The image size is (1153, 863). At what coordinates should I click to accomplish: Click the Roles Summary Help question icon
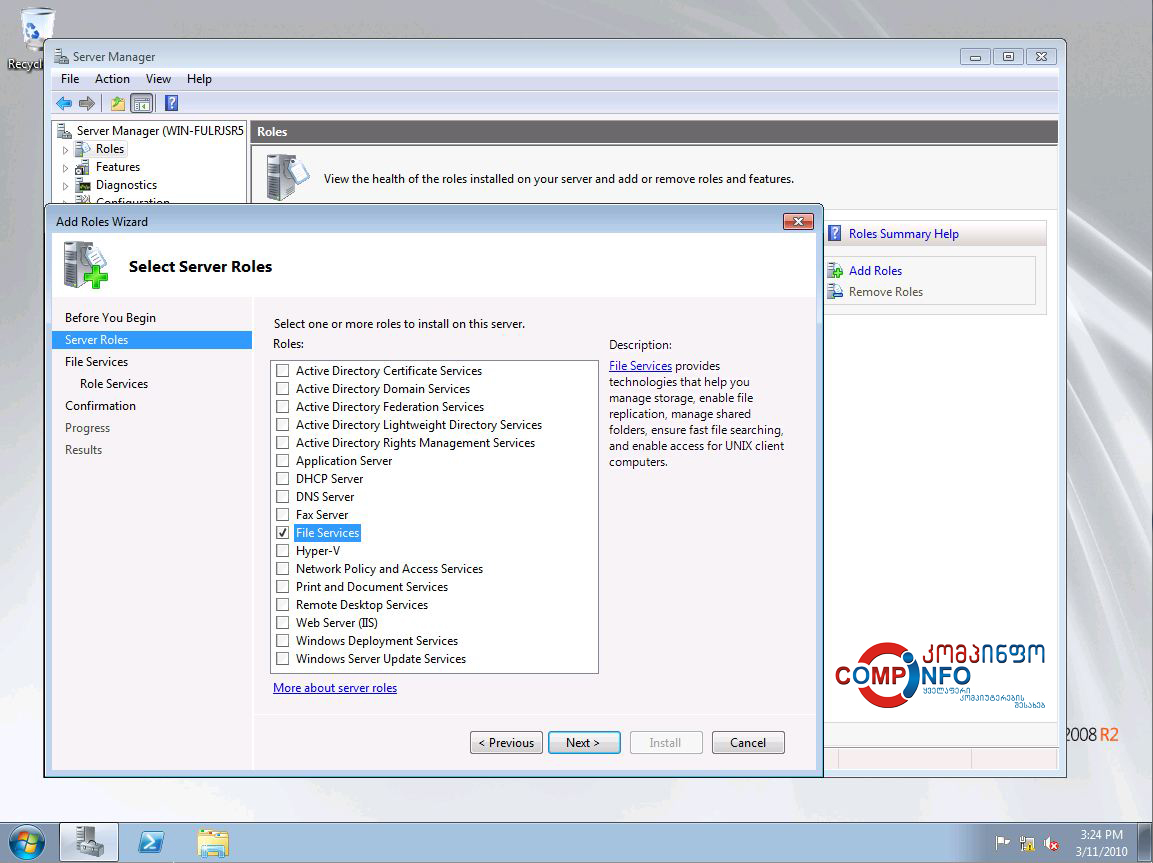pos(835,234)
